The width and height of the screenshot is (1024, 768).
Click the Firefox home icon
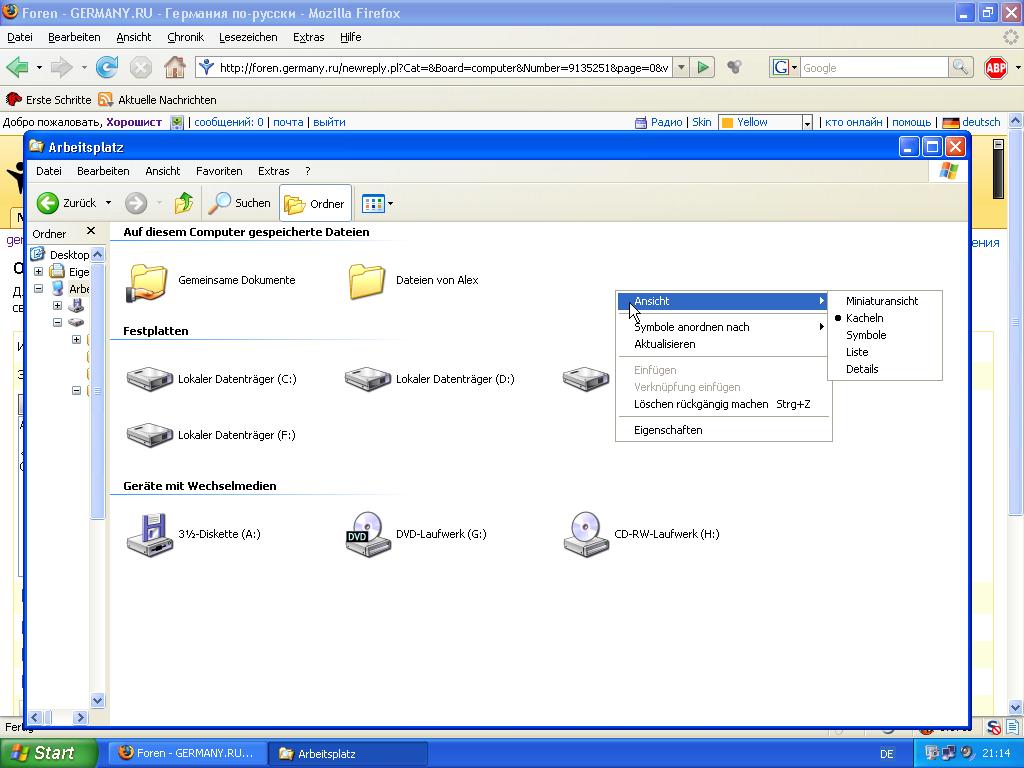point(175,68)
